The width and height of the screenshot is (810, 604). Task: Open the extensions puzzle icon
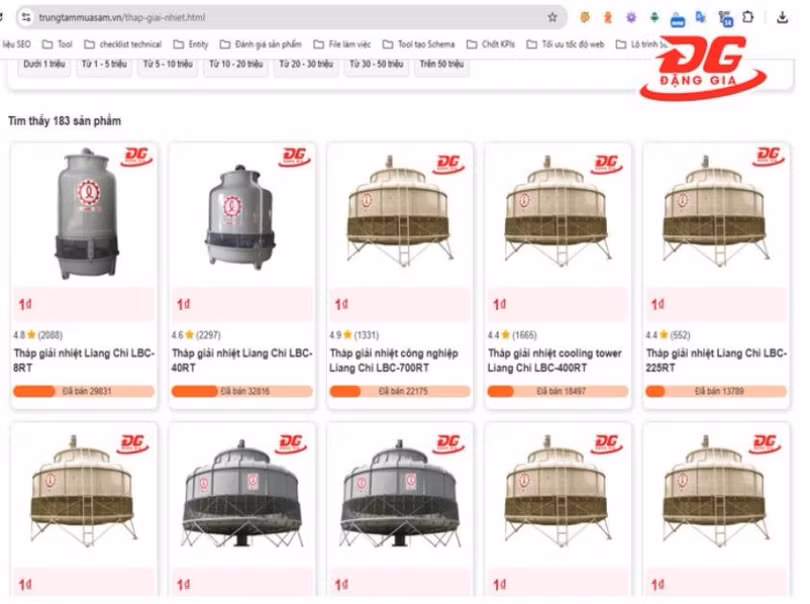pos(747,17)
